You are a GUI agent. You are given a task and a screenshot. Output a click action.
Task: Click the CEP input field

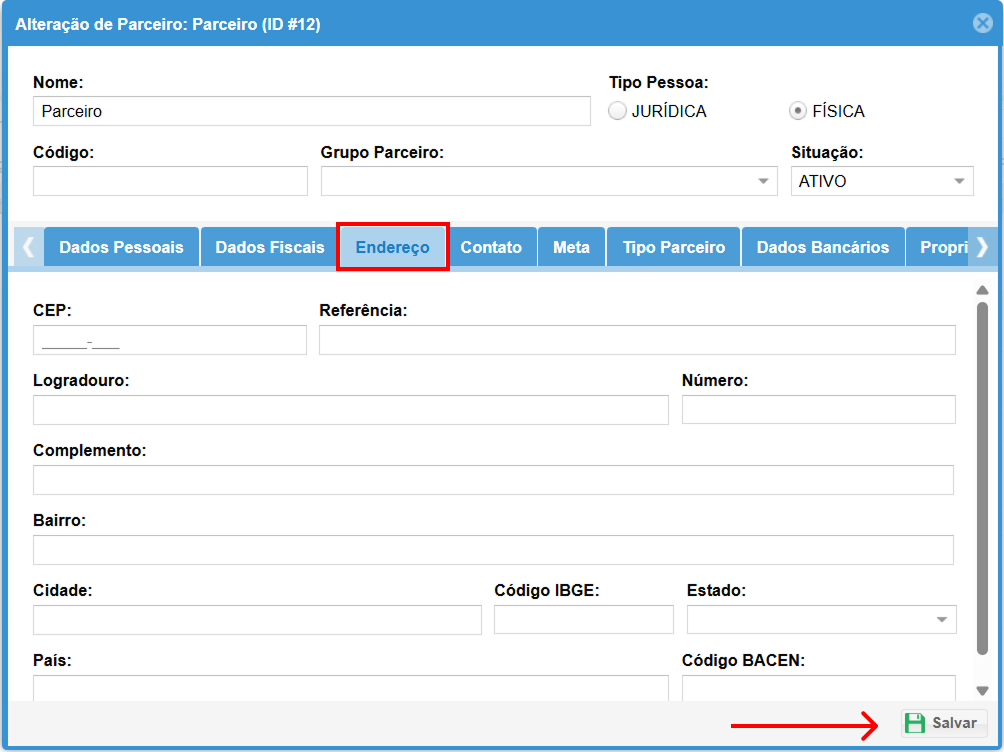point(169,340)
